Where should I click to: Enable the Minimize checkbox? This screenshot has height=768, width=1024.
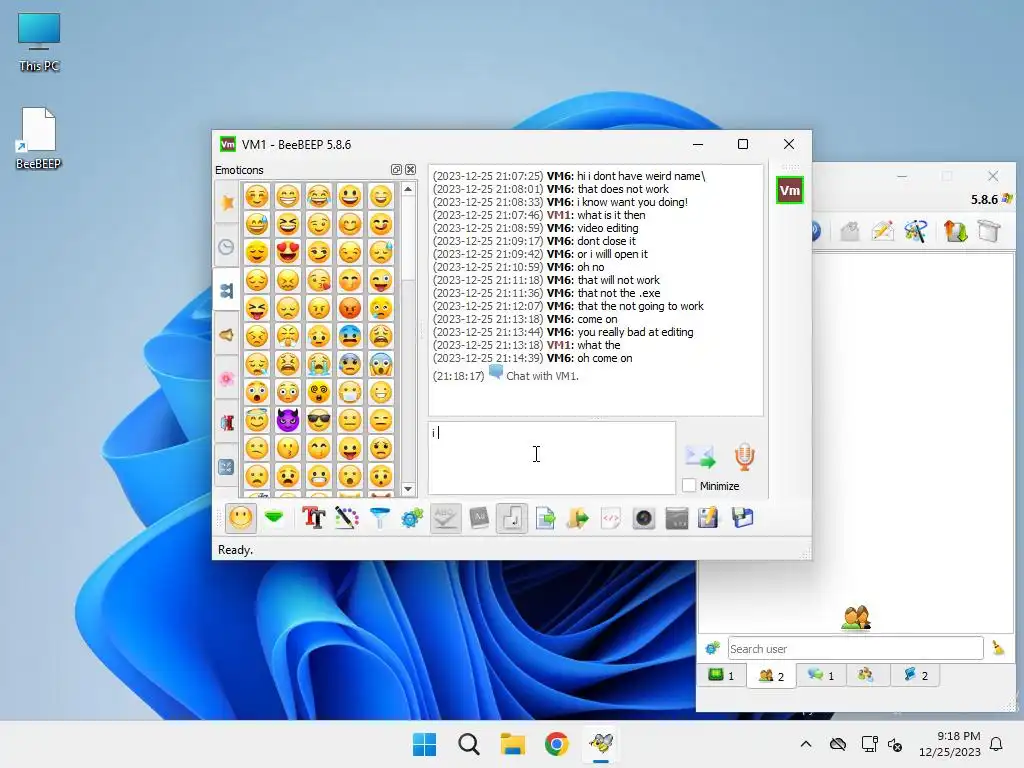point(689,486)
